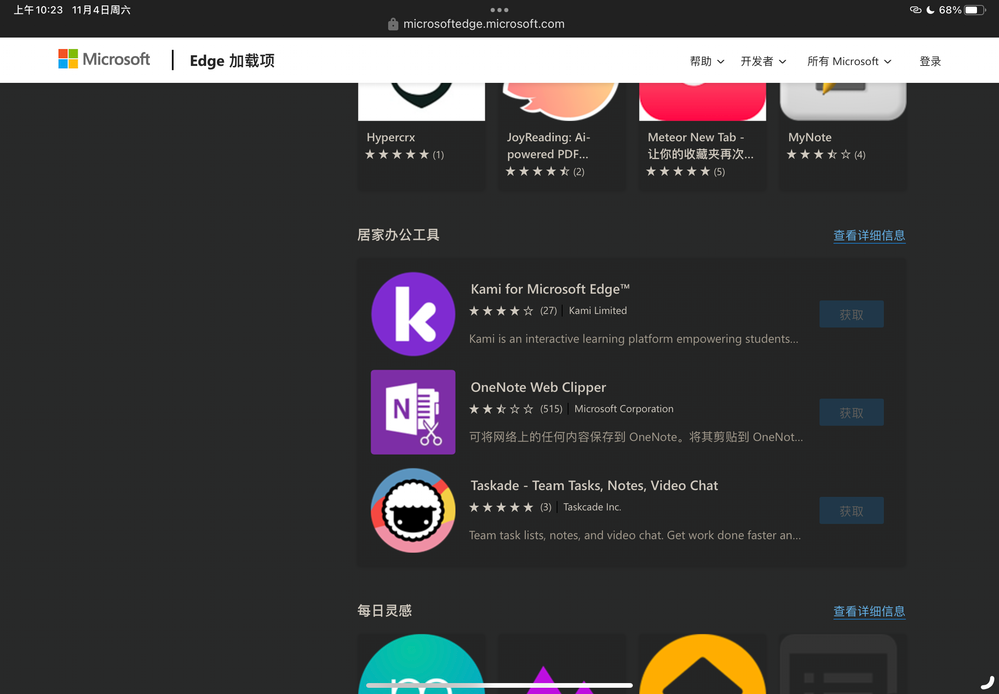The height and width of the screenshot is (694, 999).
Task: Open the OneNote Web Clipper title
Action: [538, 387]
